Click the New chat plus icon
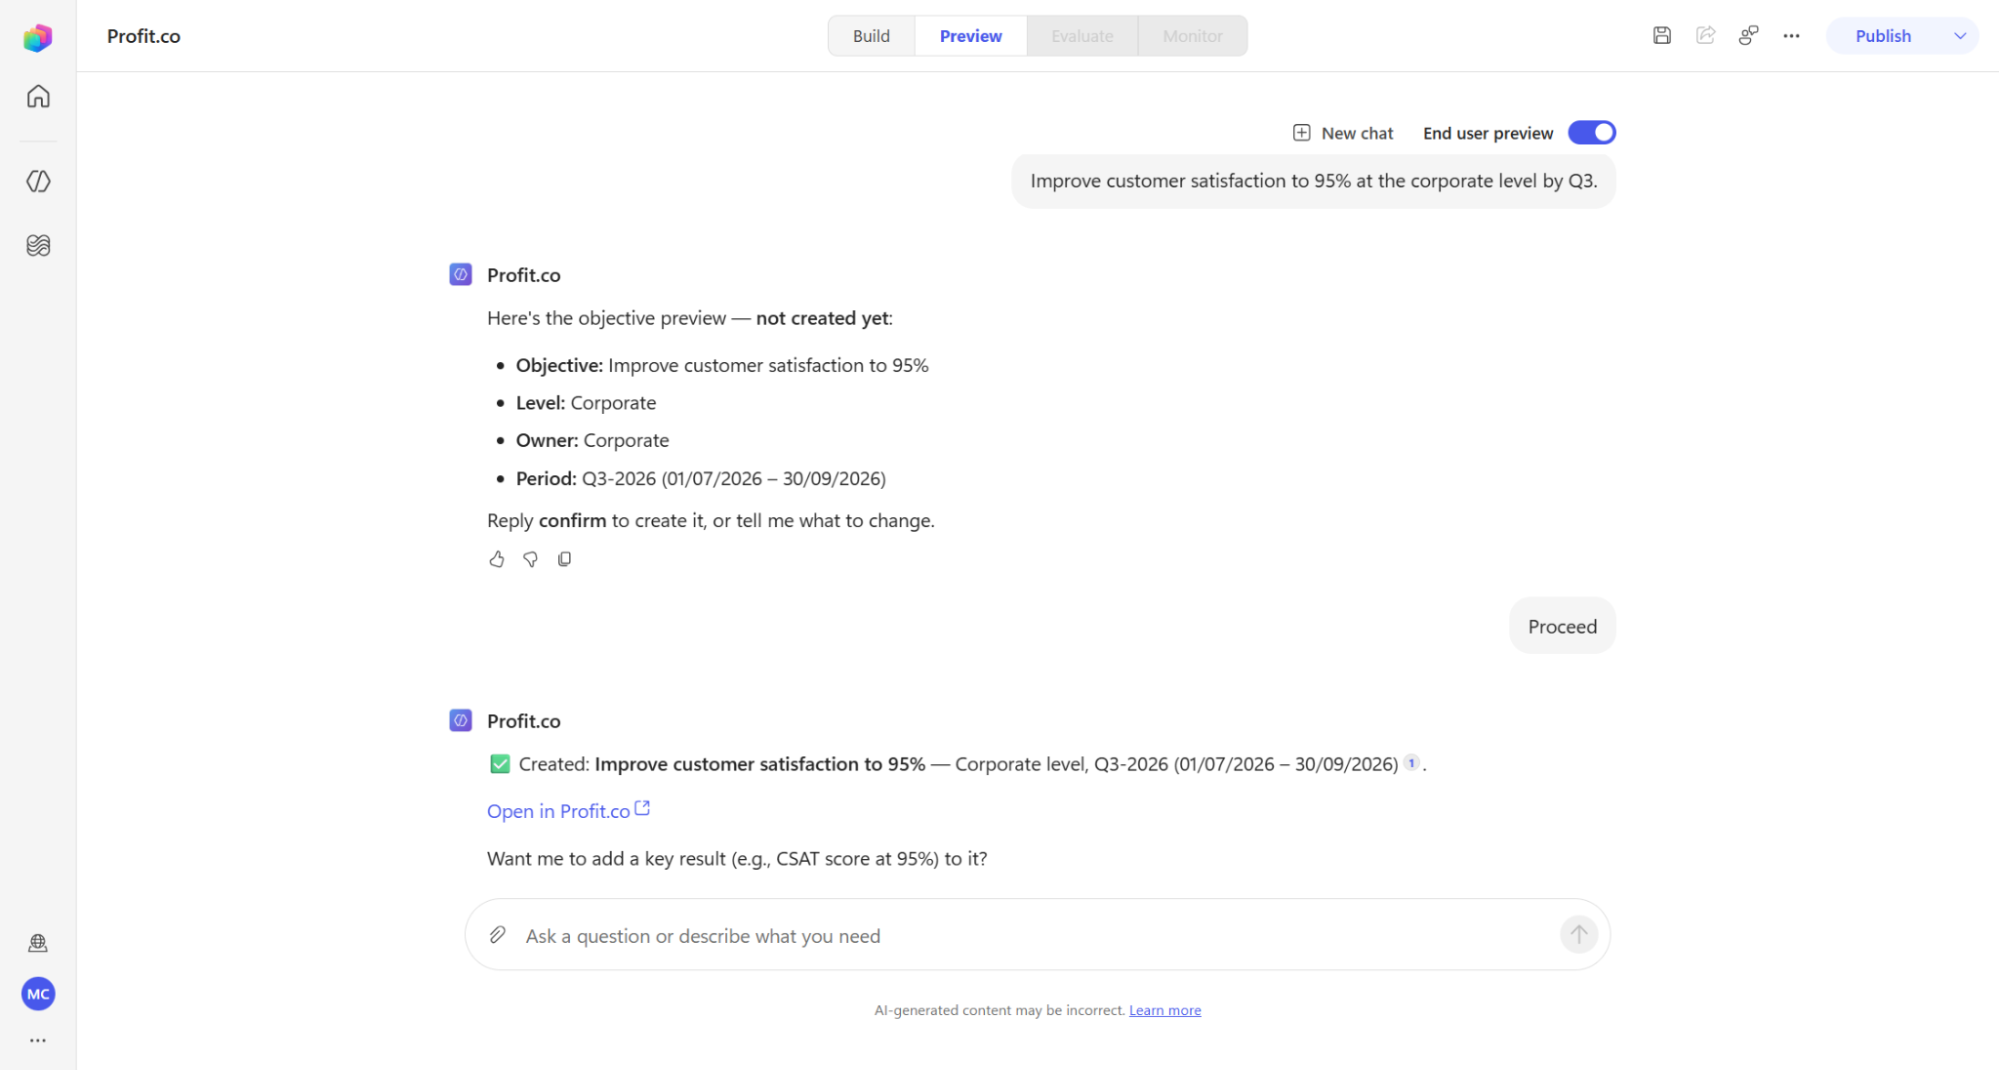The height and width of the screenshot is (1070, 1999). tap(1301, 133)
